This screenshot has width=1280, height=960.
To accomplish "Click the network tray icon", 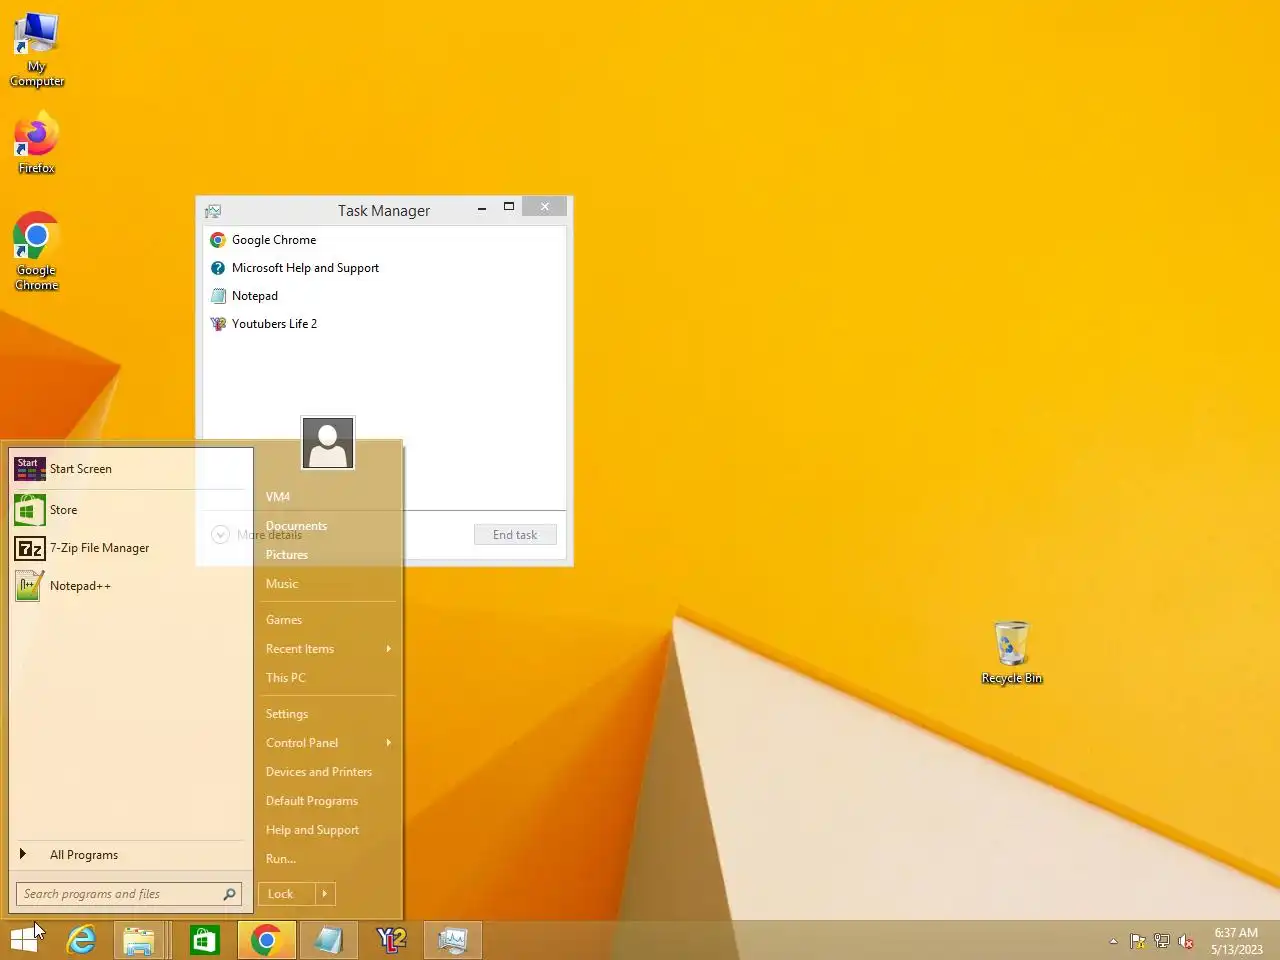I will pos(1161,941).
